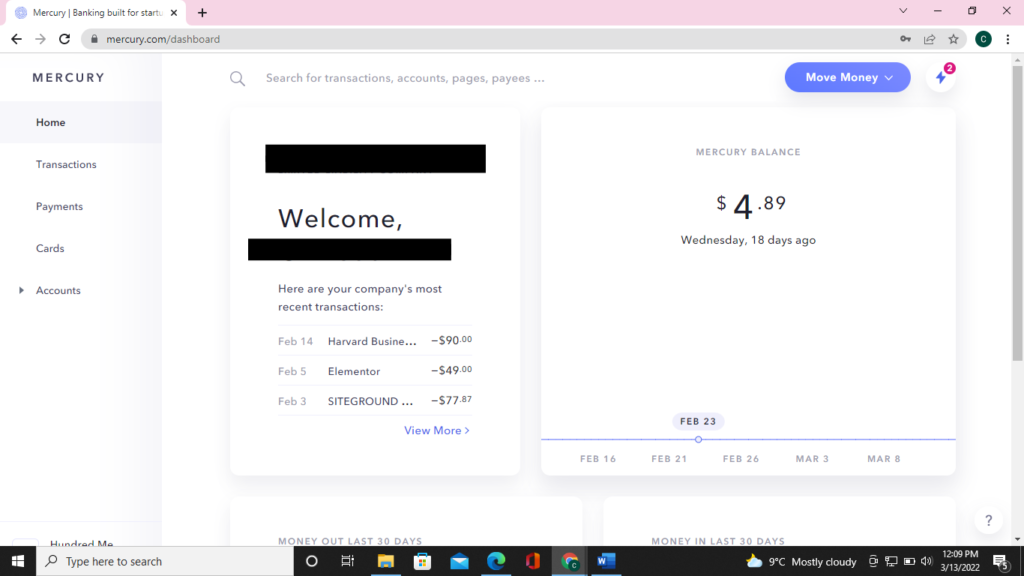Click the Windows taskbar search box
The image size is (1024, 576).
pyautogui.click(x=165, y=561)
